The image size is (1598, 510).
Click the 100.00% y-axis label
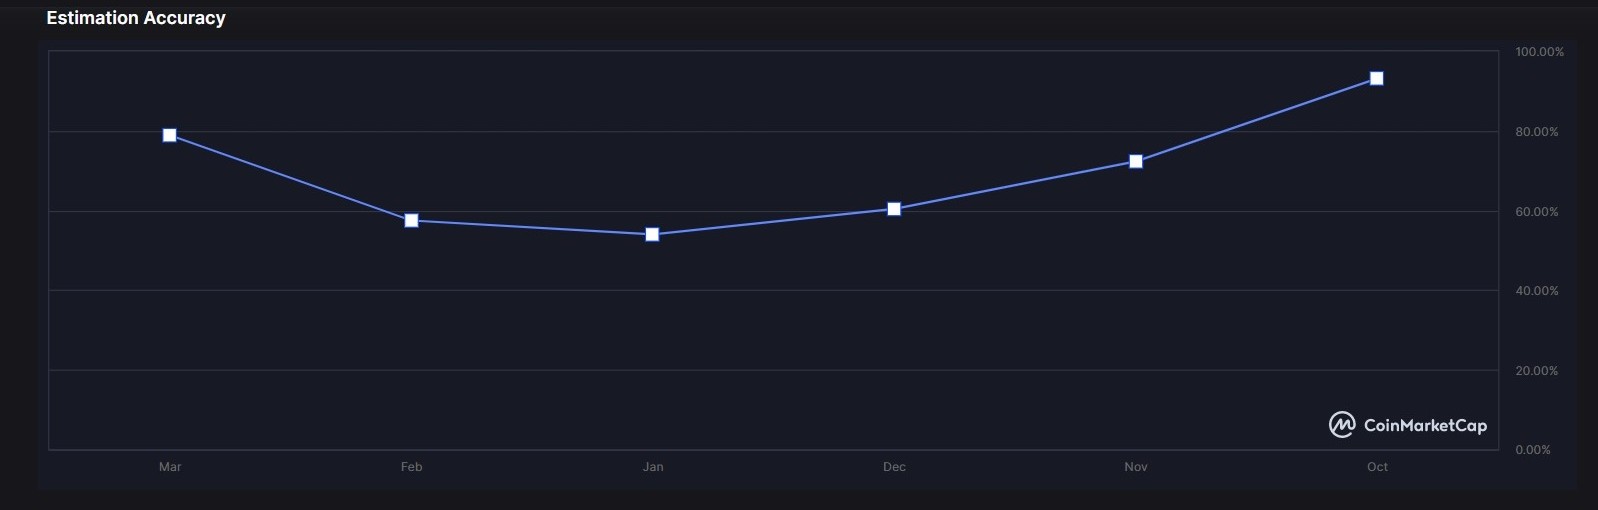[x=1539, y=52]
